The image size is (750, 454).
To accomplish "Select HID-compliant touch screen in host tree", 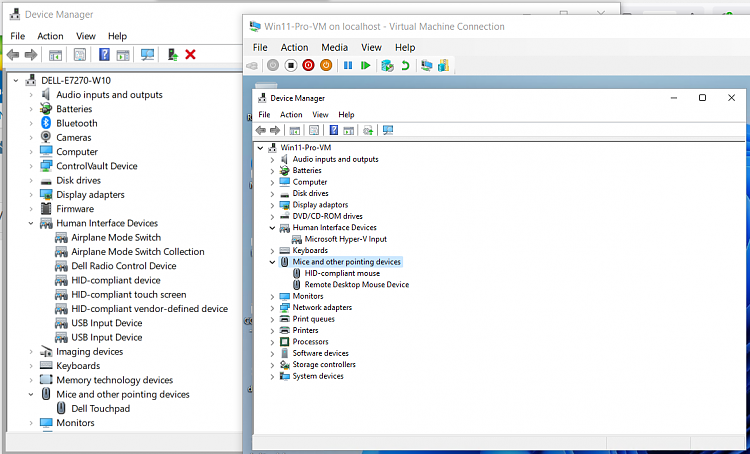I will 129,295.
